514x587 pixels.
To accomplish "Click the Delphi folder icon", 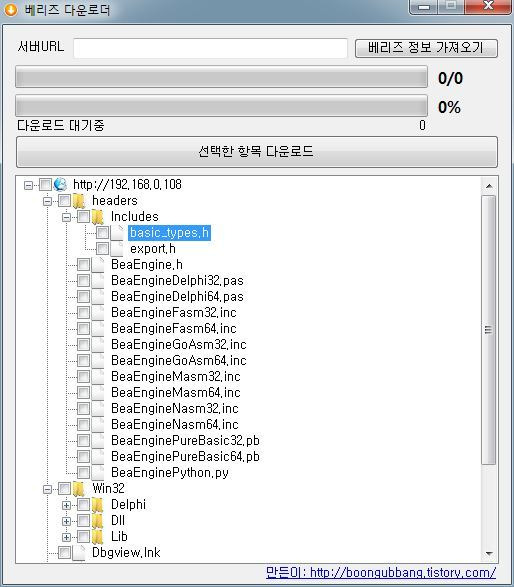I will point(98,505).
